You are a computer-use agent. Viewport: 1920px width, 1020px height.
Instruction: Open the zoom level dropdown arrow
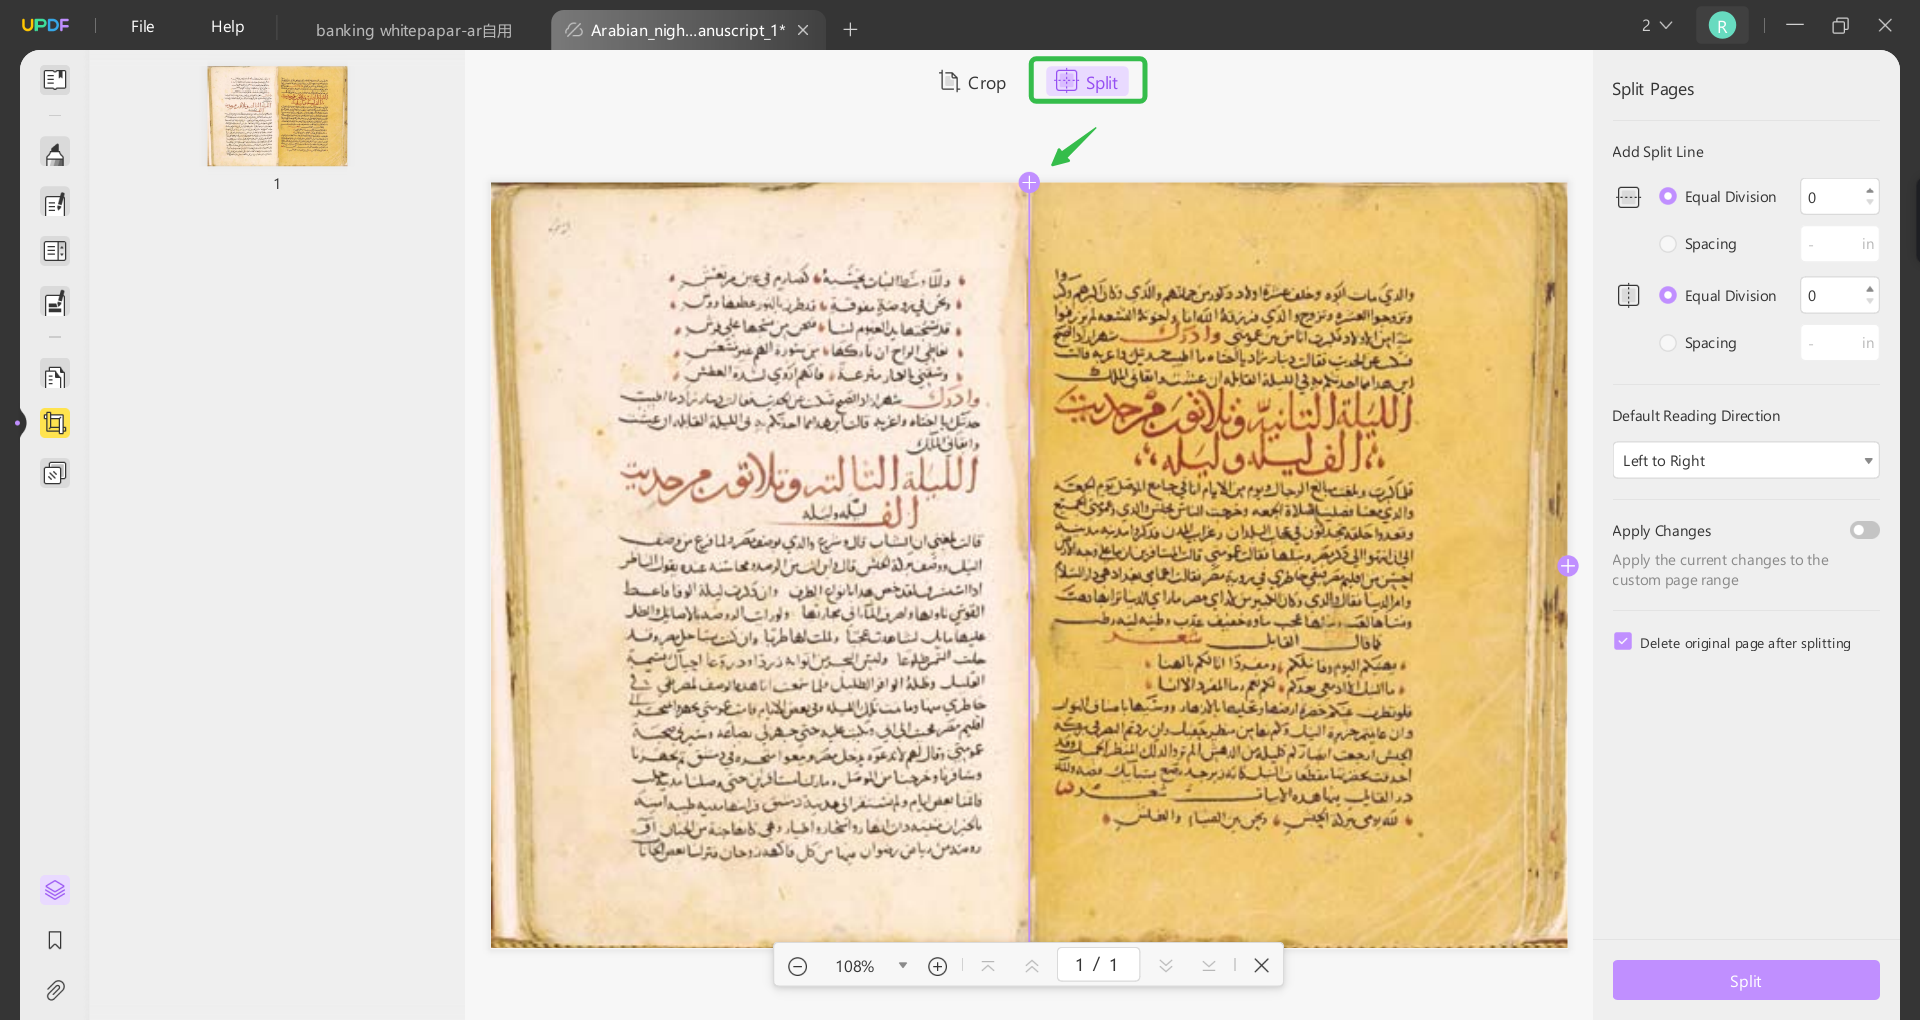coord(903,965)
